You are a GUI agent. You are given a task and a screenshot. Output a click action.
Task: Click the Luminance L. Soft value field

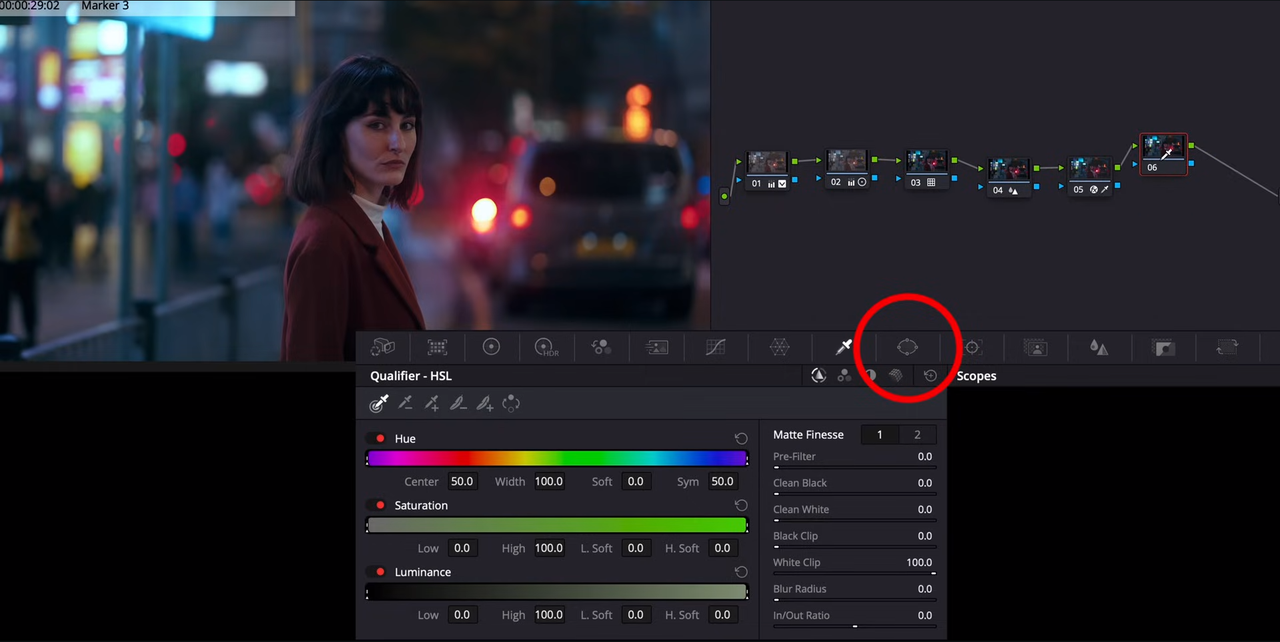[x=635, y=615]
